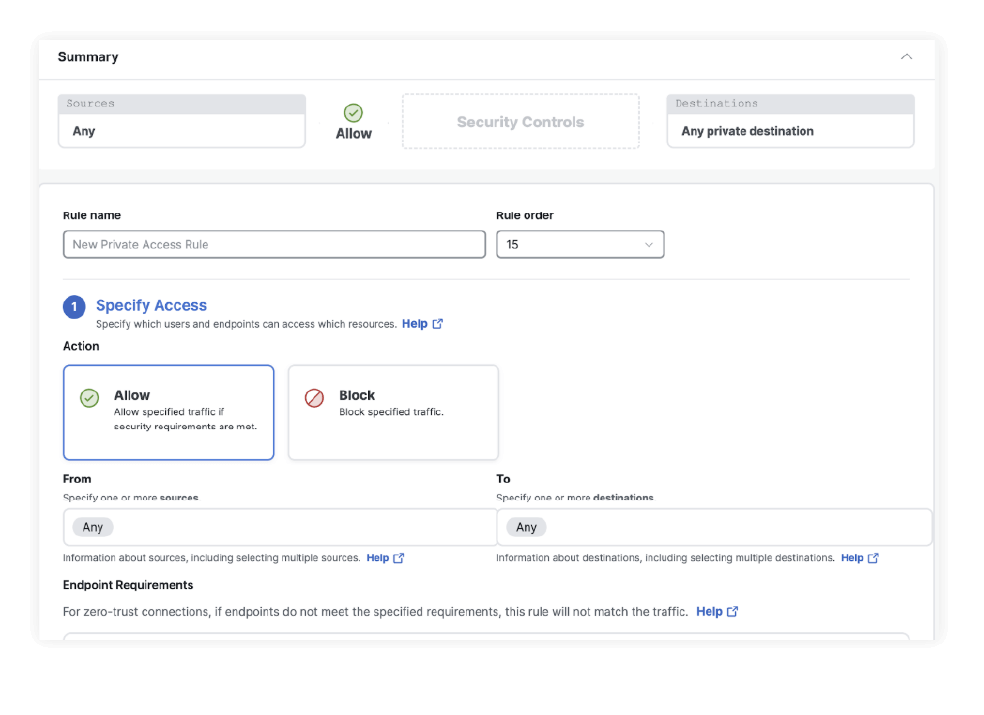Click the red Block prohibition icon
984x715 pixels.
coord(314,398)
